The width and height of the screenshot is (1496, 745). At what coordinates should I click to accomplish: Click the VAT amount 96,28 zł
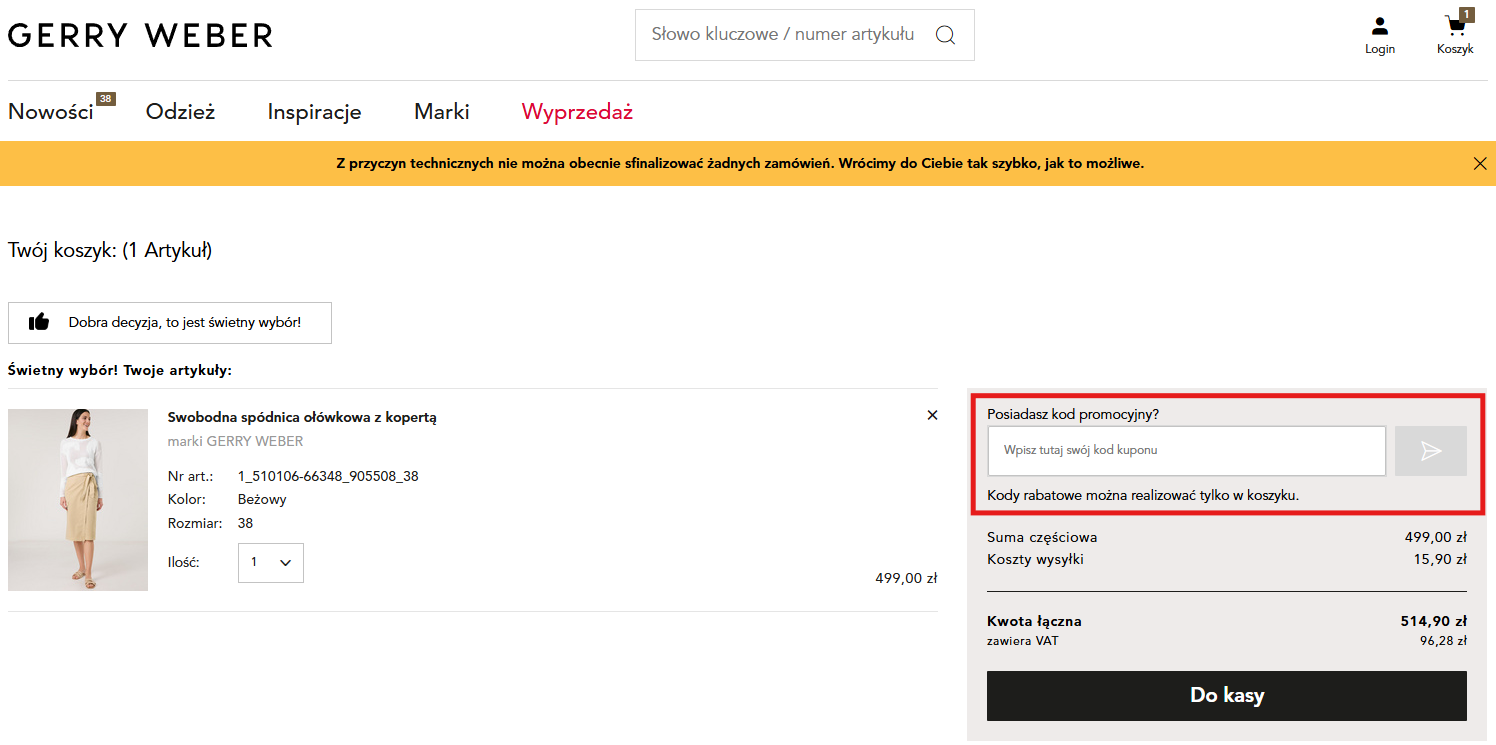tap(1443, 641)
